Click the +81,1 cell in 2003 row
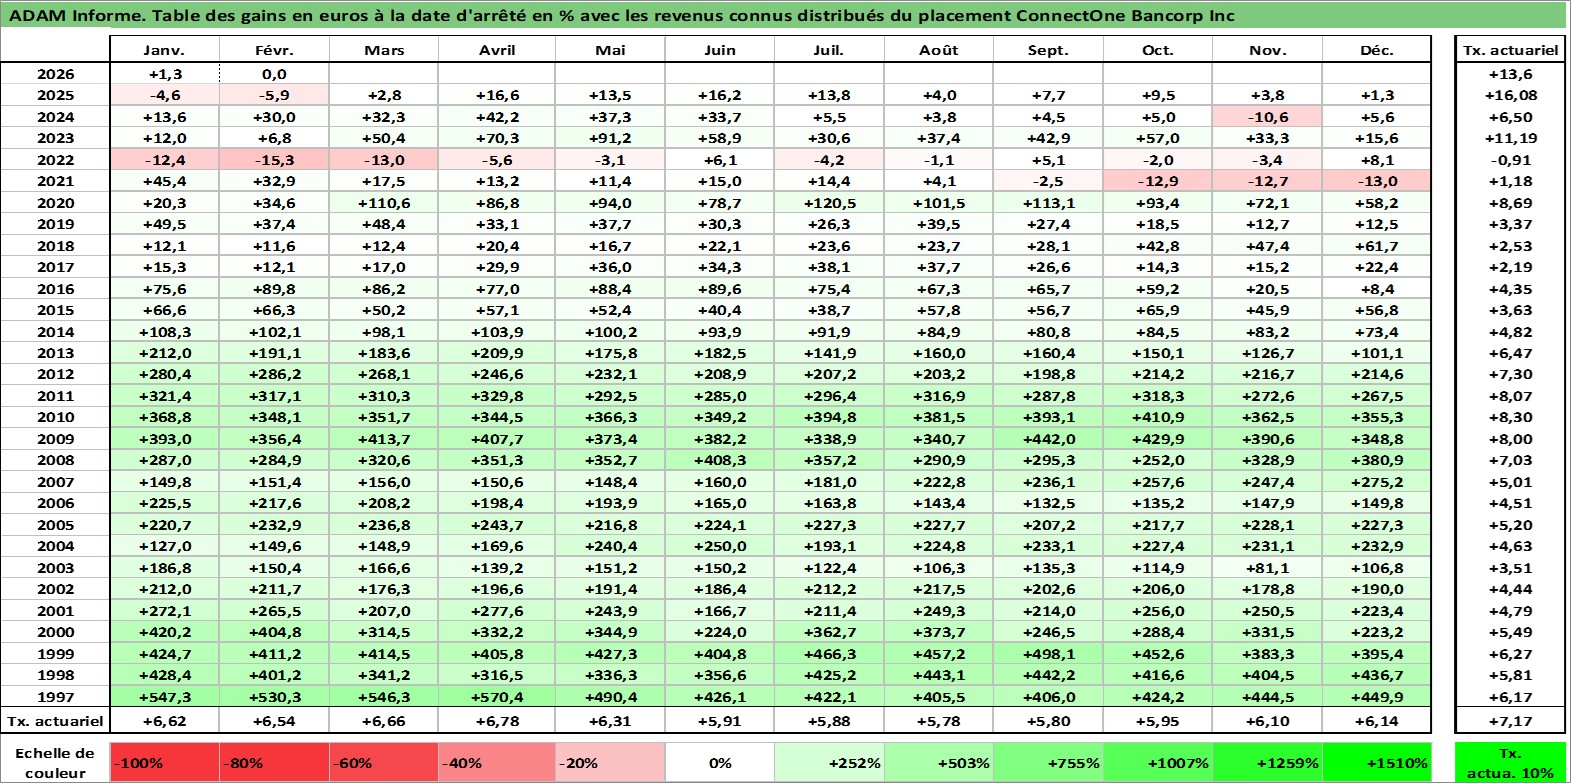 1268,568
